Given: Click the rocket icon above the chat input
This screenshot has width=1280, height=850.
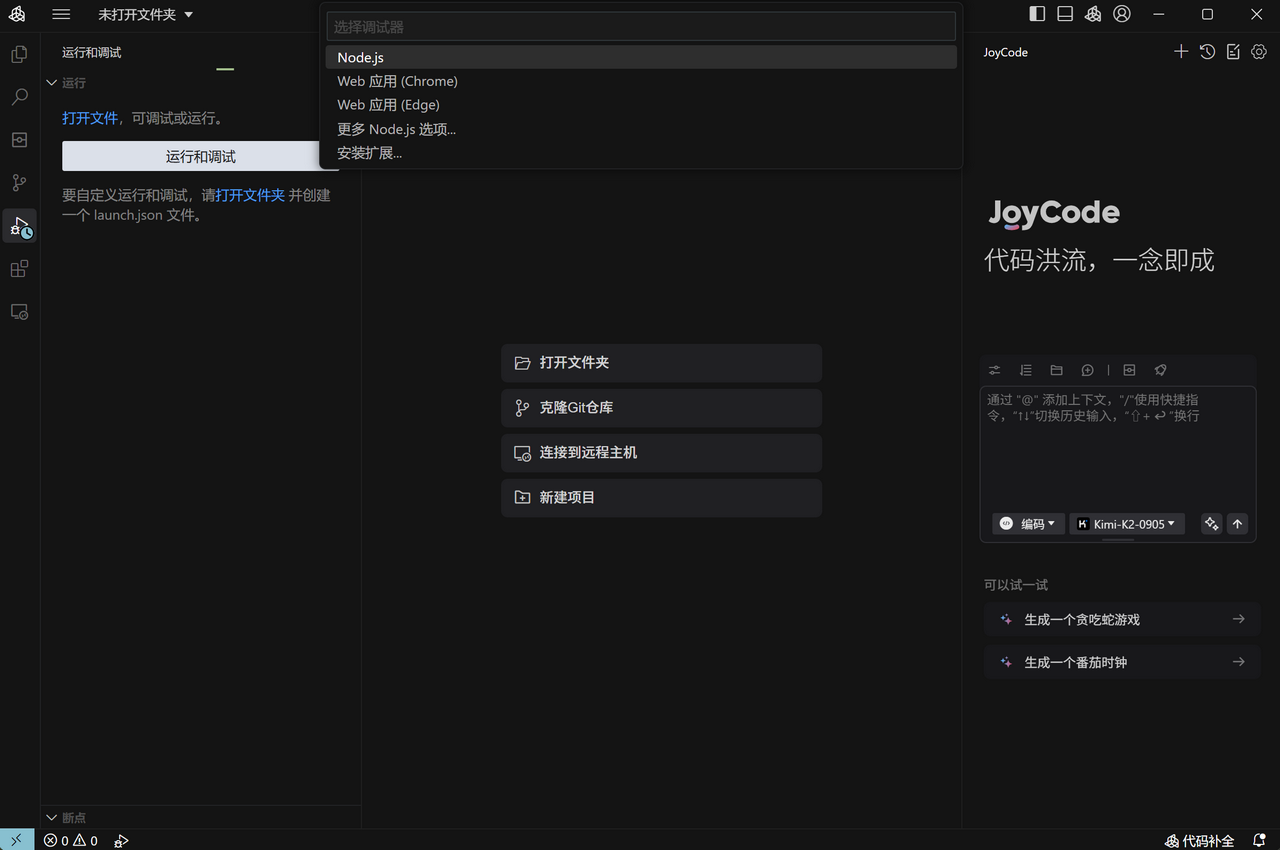Looking at the screenshot, I should (1160, 370).
